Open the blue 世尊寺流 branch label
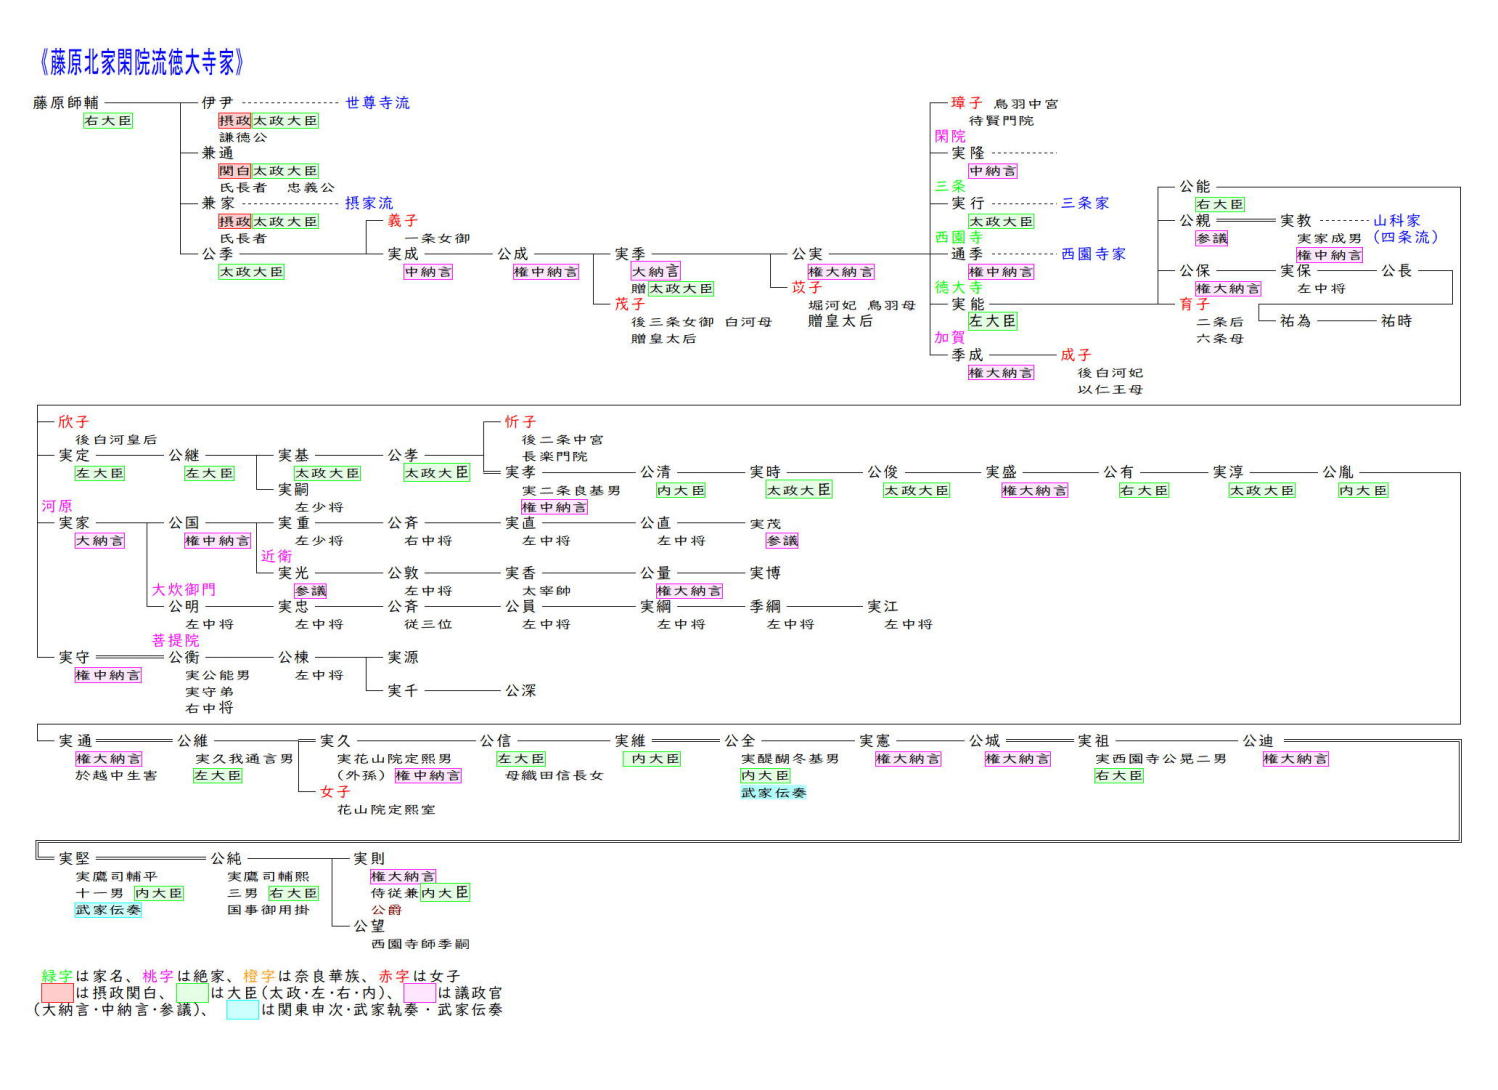This screenshot has height=1090, width=1498. coord(377,103)
